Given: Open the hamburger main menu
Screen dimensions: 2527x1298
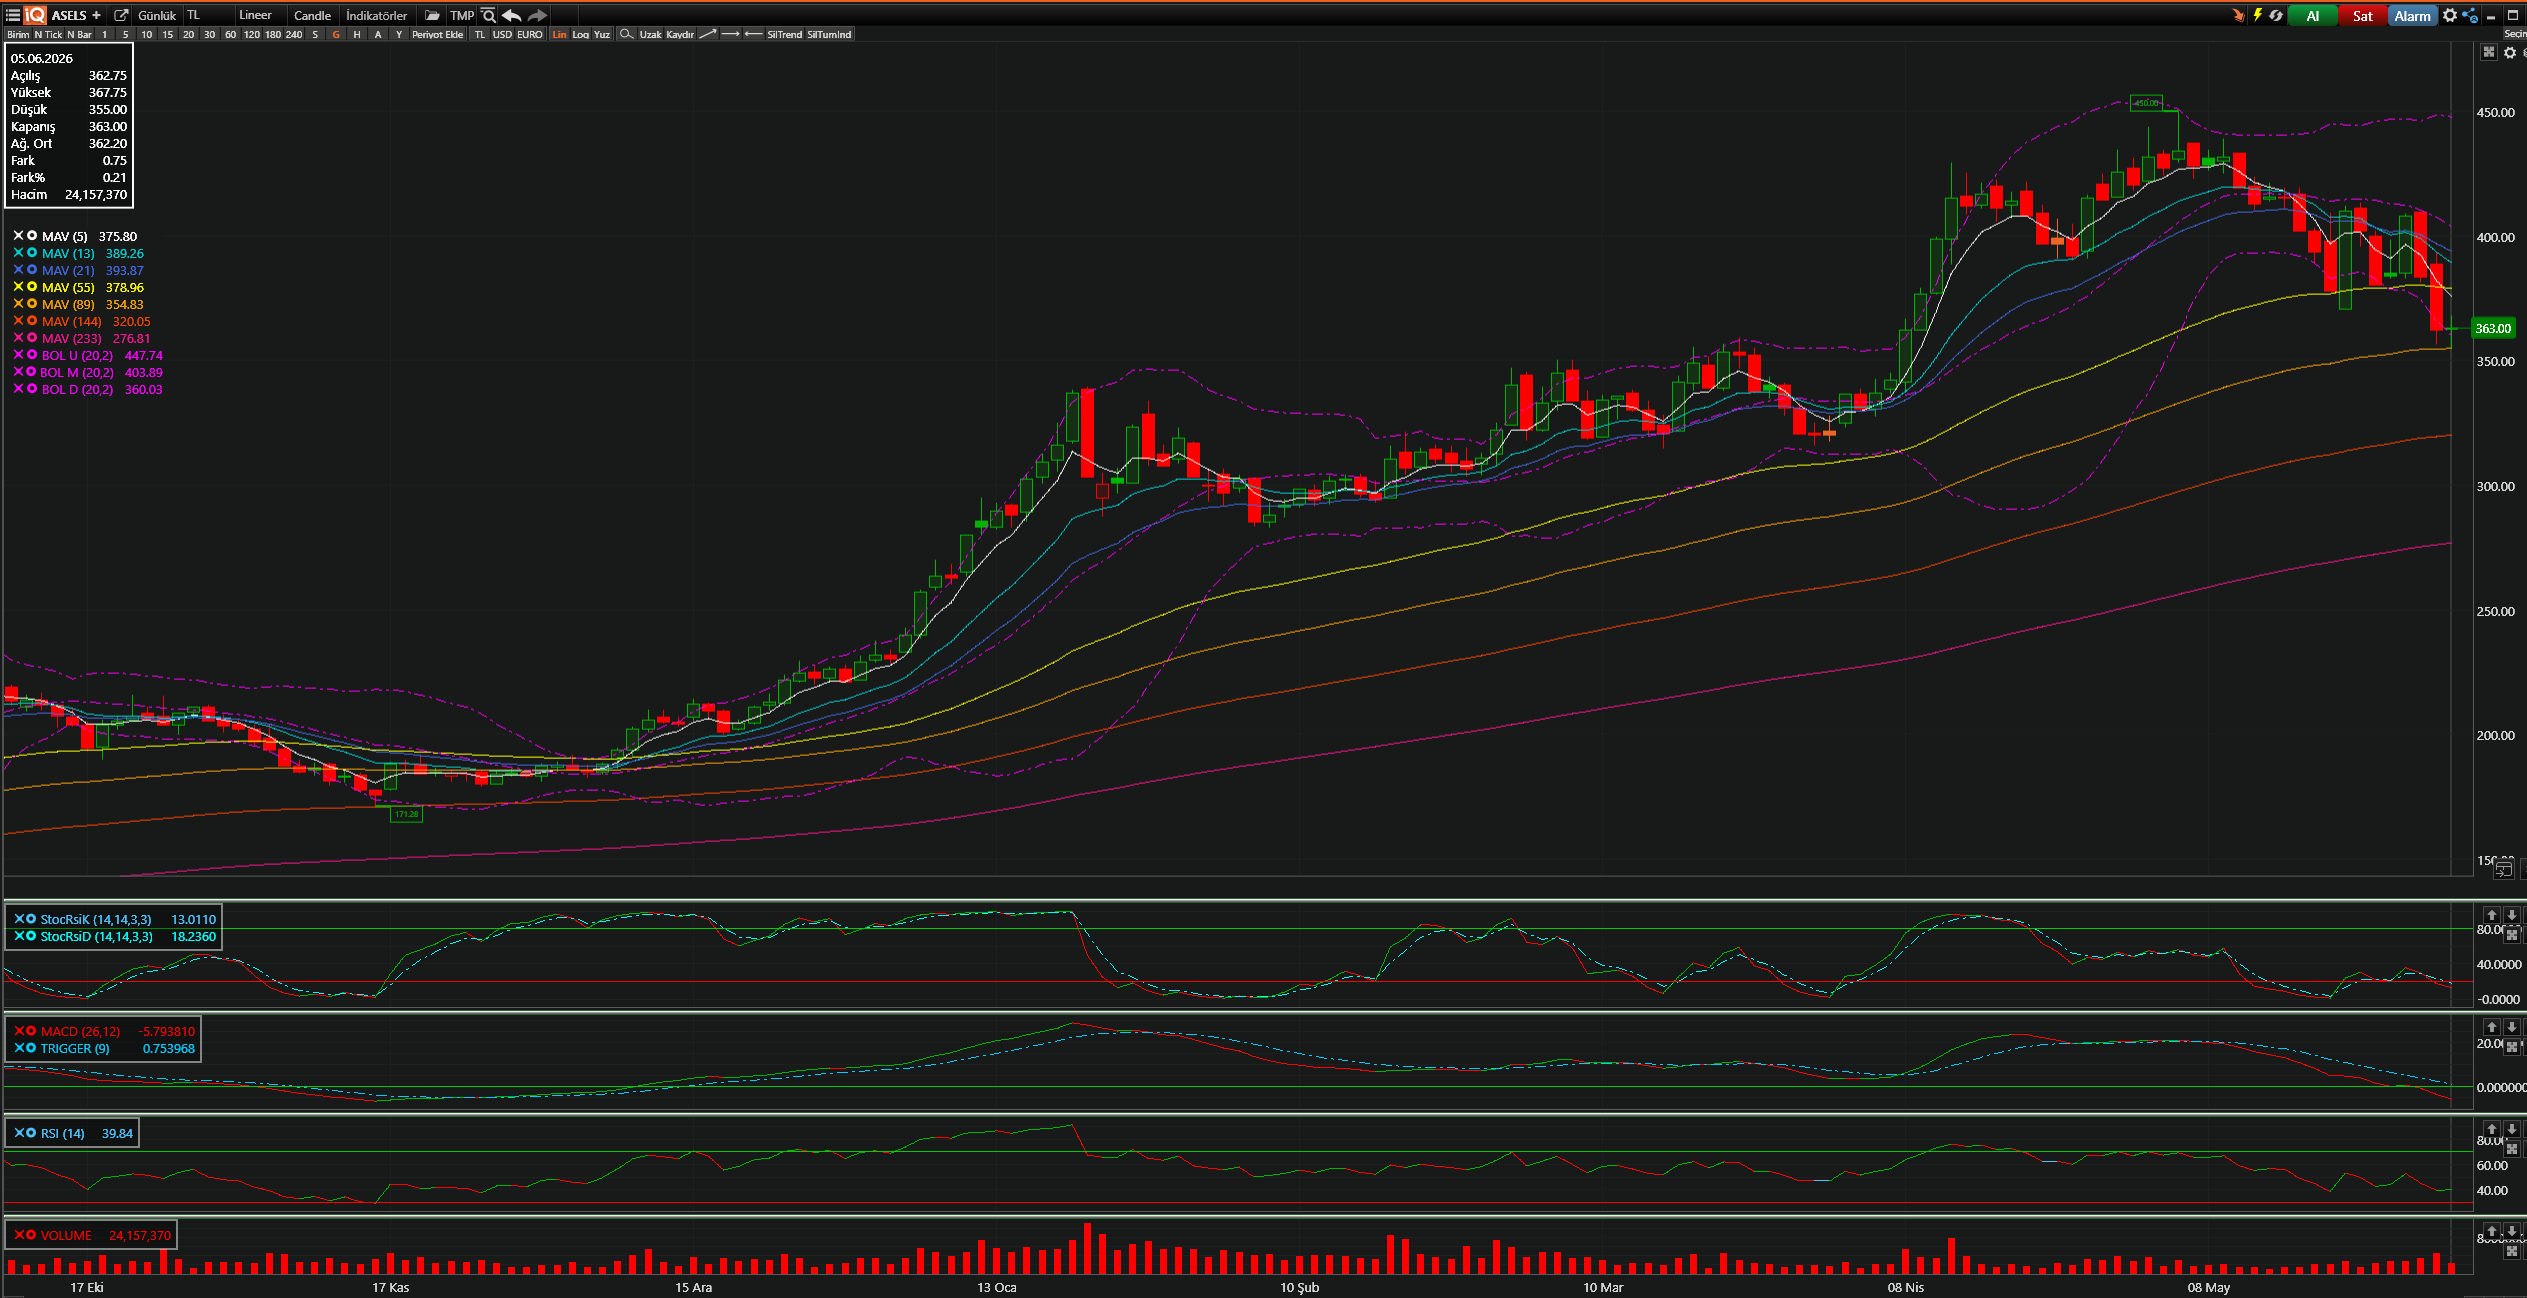Looking at the screenshot, I should click(x=12, y=15).
